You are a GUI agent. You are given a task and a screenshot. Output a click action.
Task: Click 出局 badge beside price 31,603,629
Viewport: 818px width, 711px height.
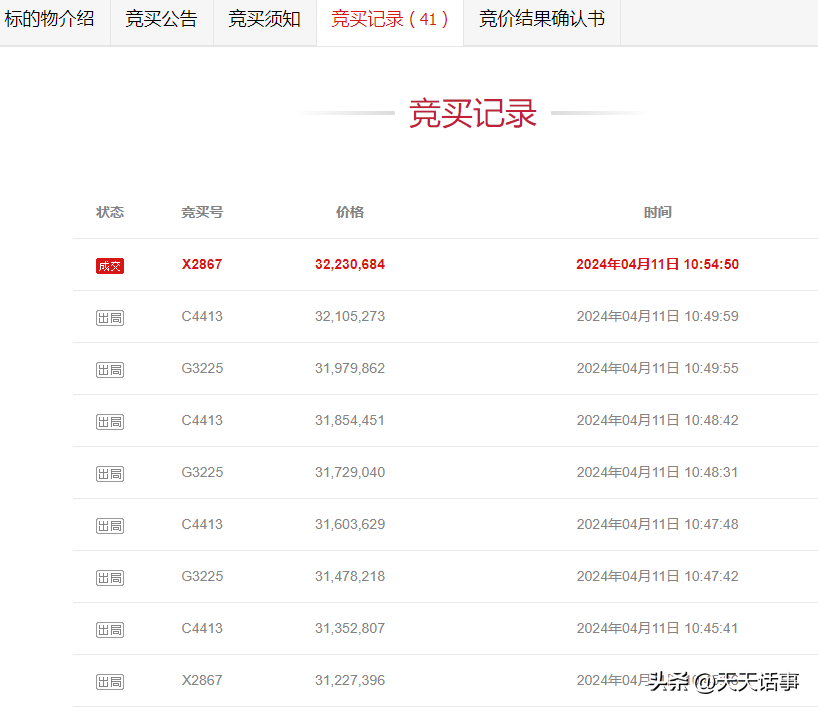click(x=110, y=526)
